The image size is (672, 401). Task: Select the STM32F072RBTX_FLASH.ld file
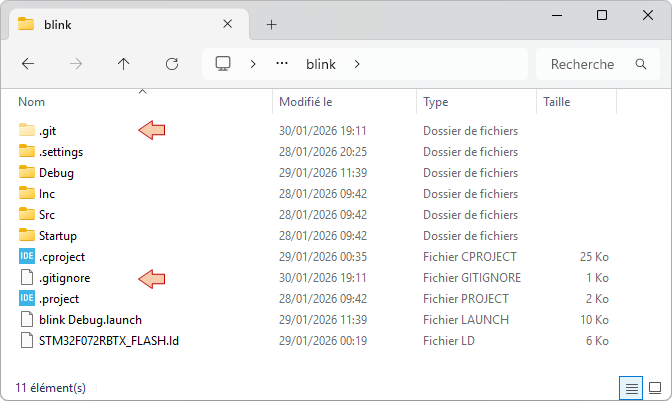pyautogui.click(x=109, y=341)
